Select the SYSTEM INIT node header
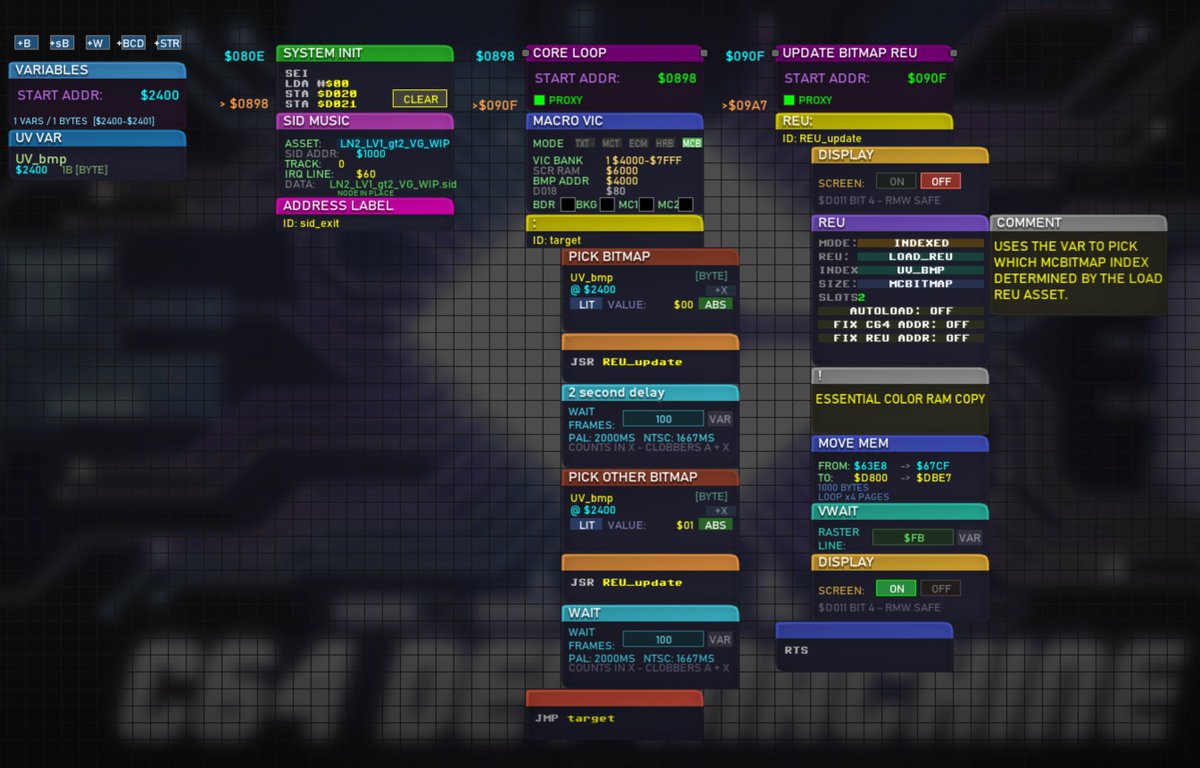 tap(365, 53)
